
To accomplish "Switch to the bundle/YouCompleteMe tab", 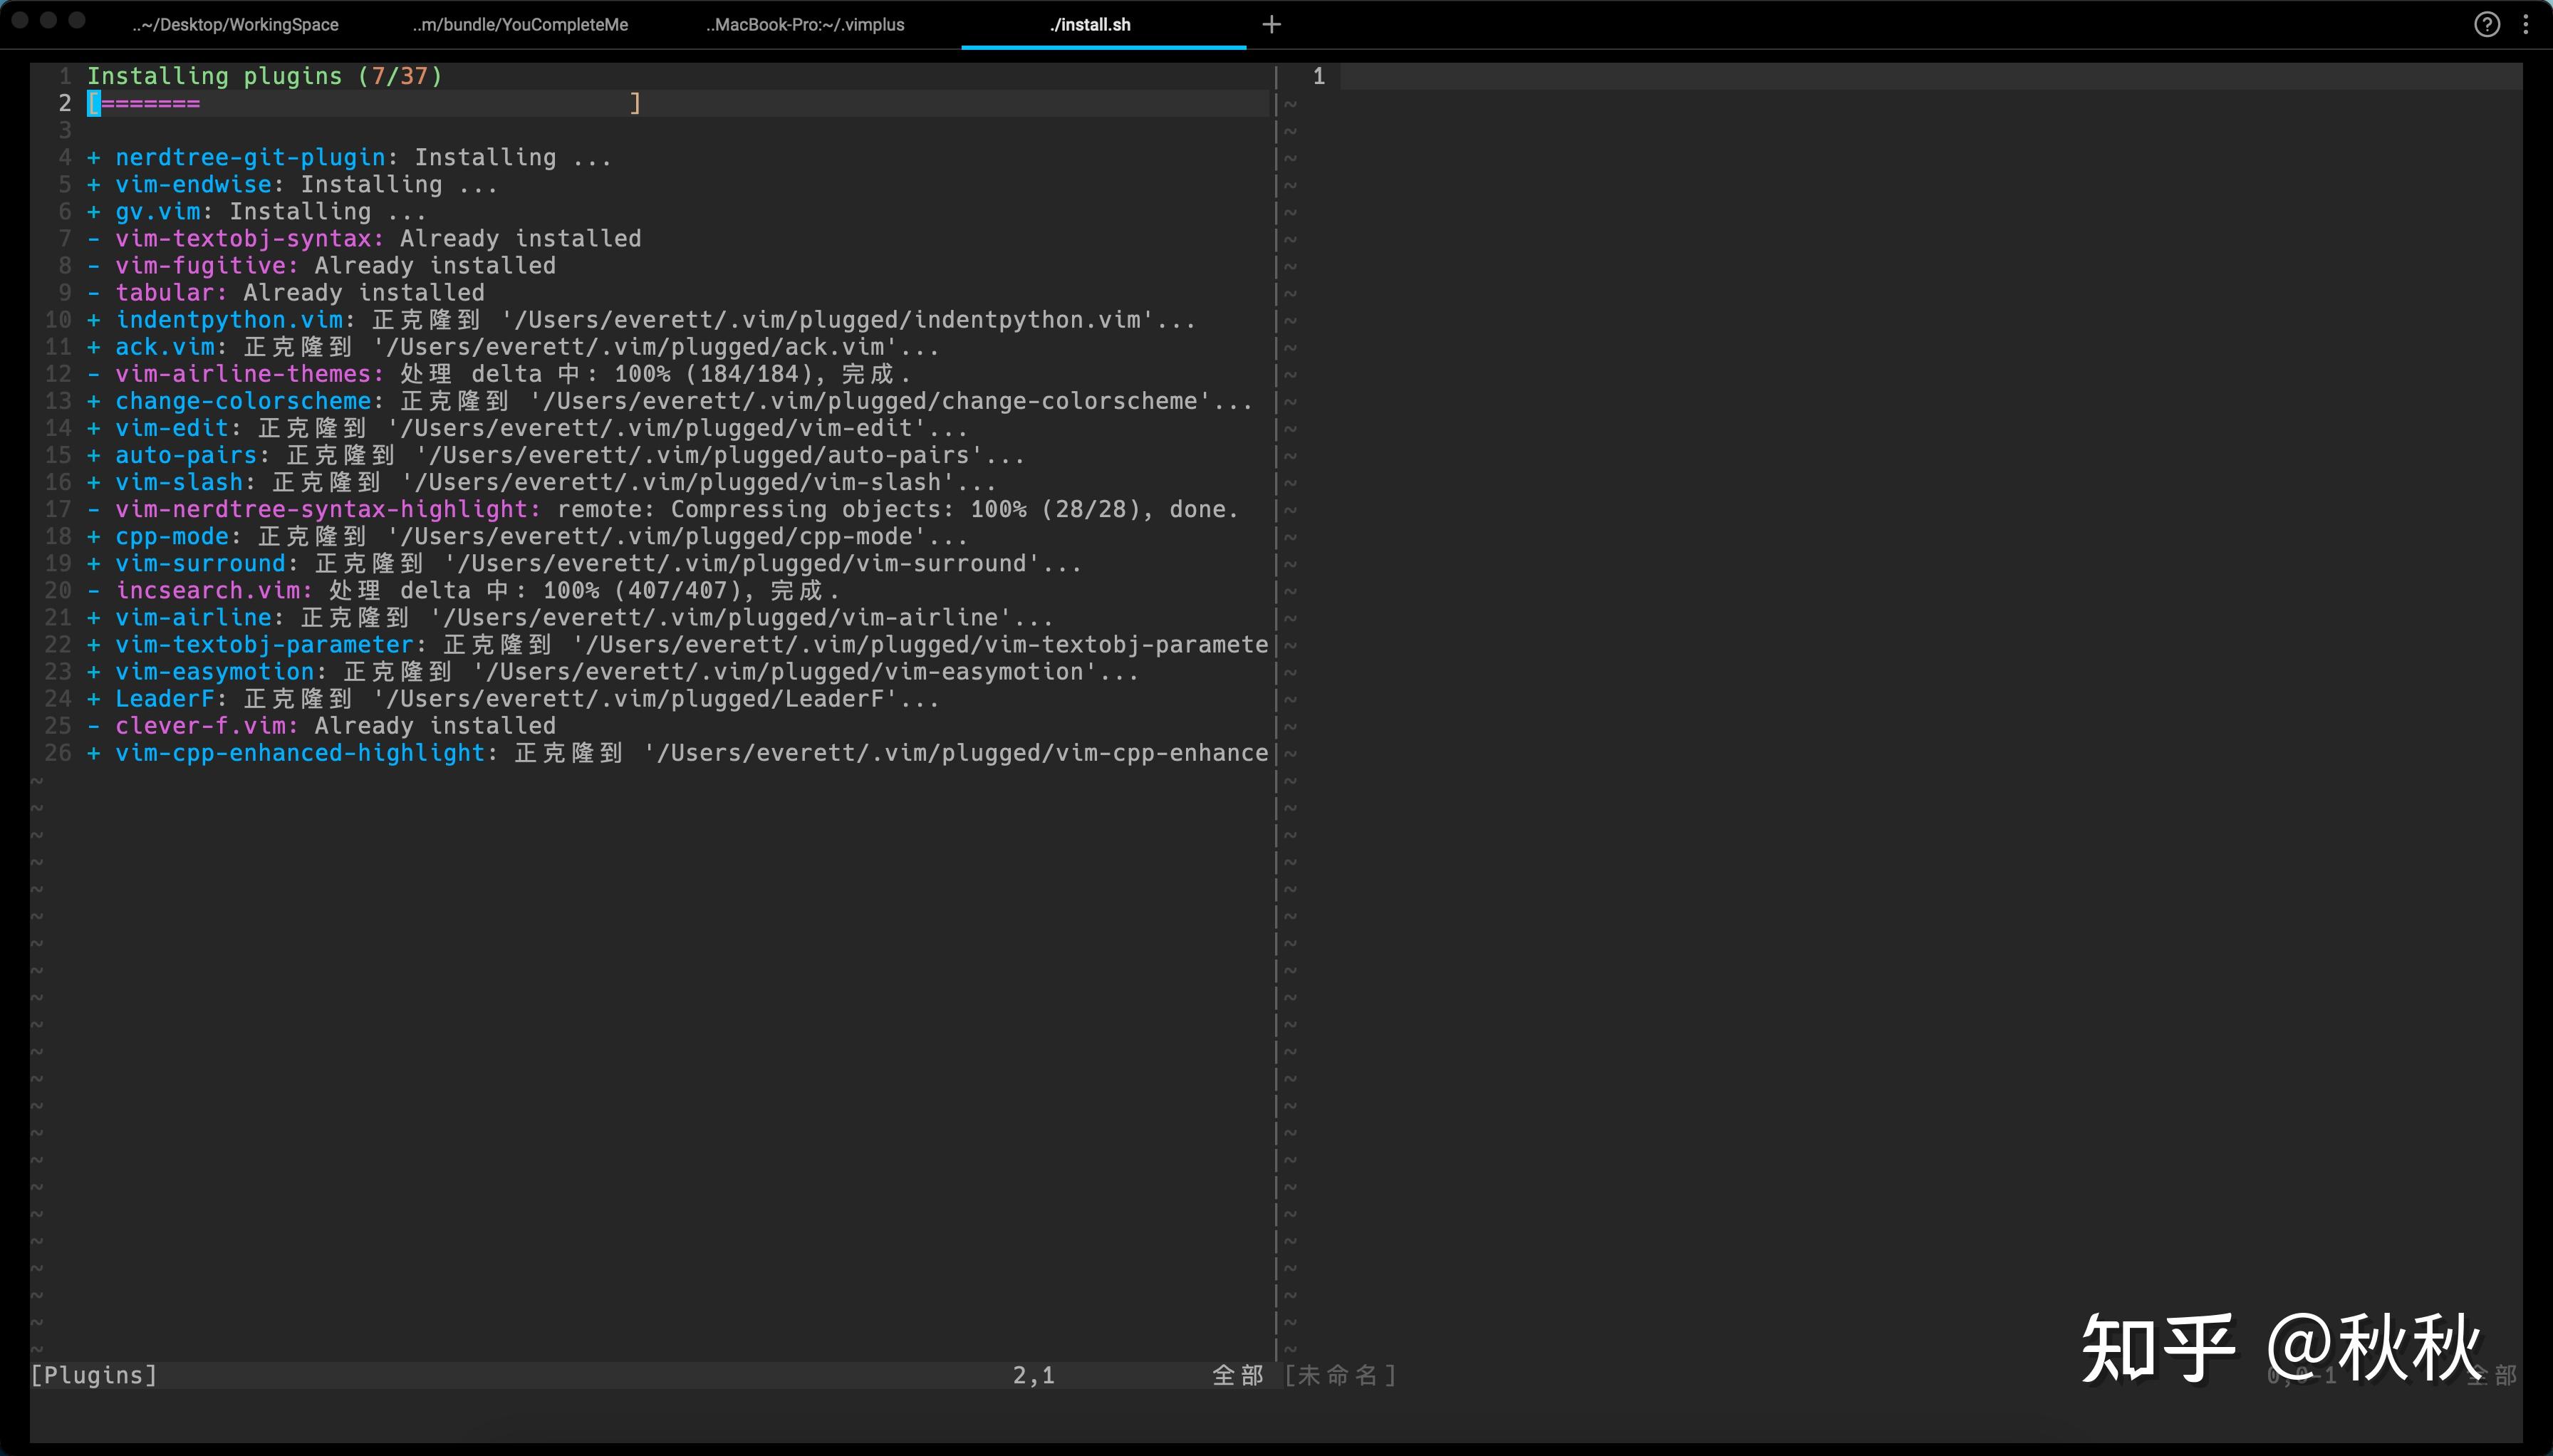I will click(520, 25).
